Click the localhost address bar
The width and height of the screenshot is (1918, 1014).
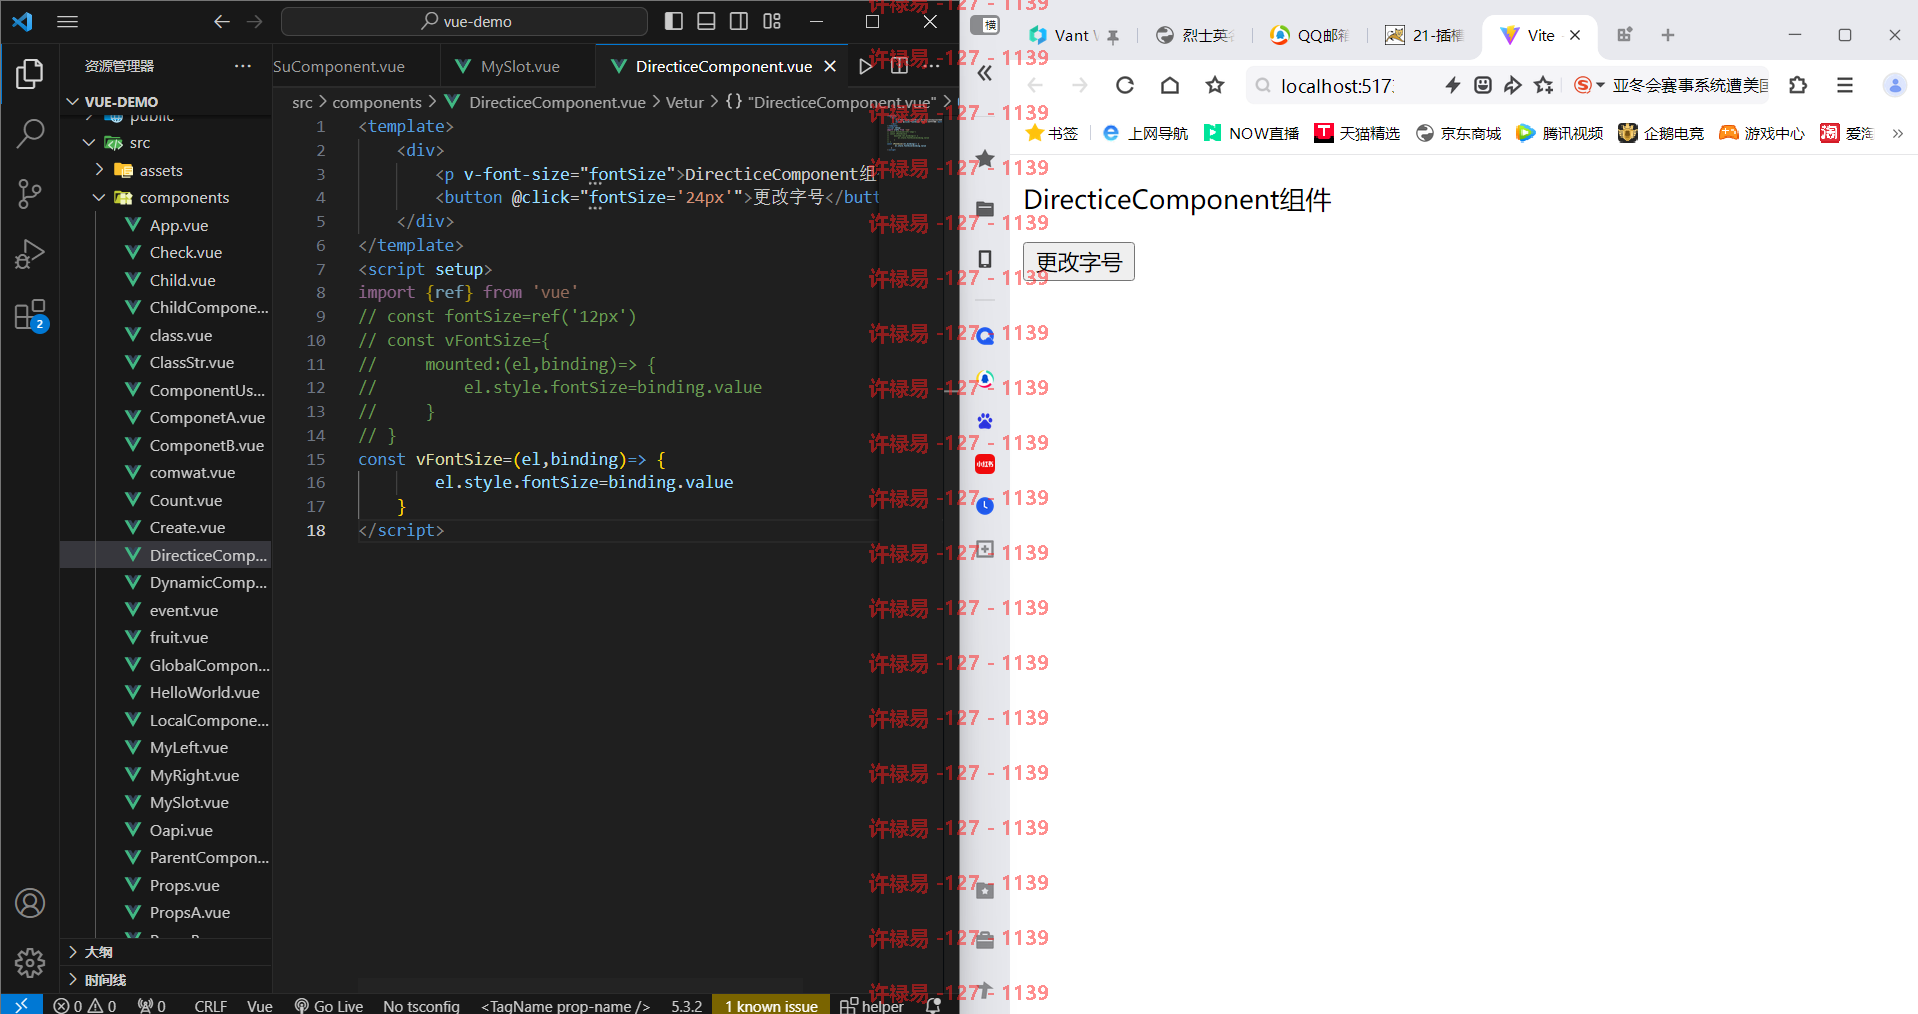(1338, 86)
